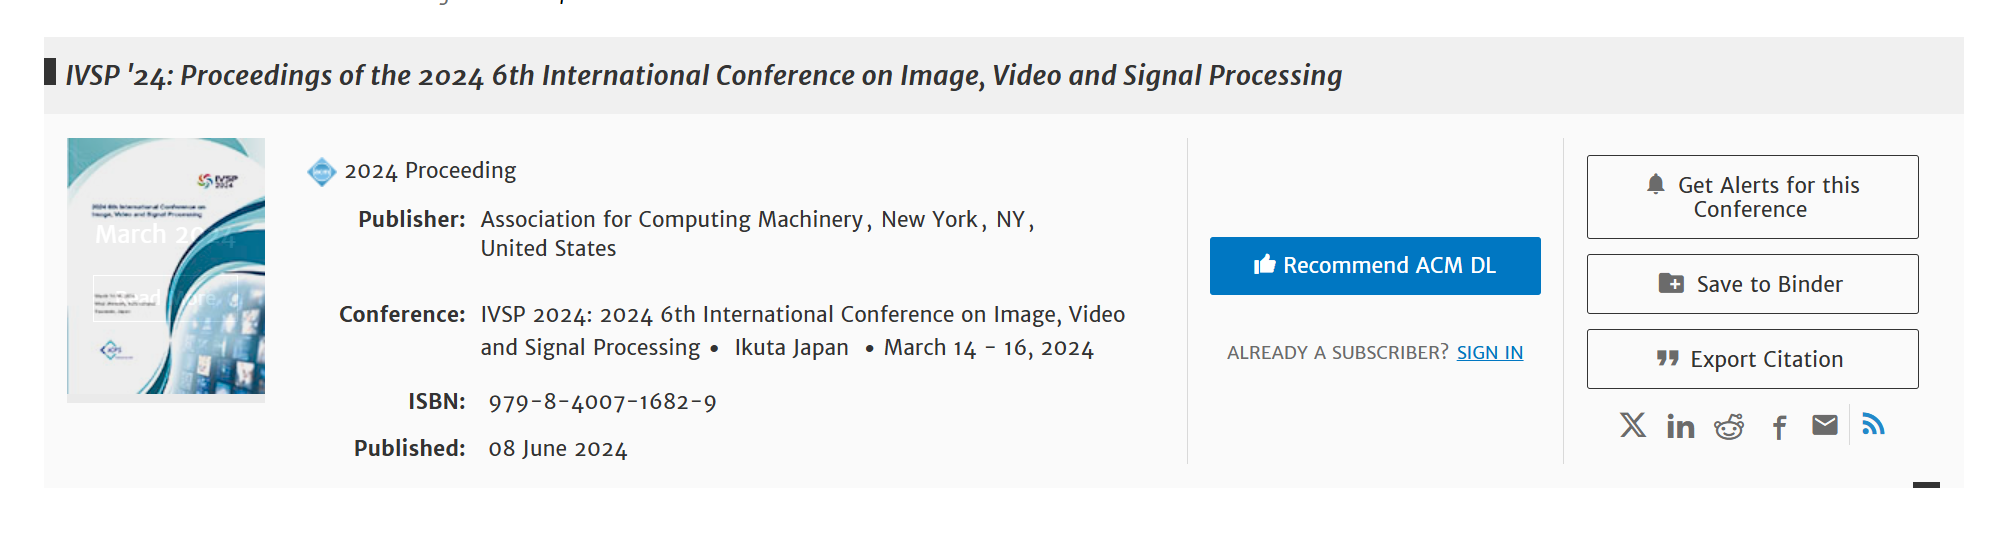
Task: Open Export Citation
Action: coord(1752,359)
